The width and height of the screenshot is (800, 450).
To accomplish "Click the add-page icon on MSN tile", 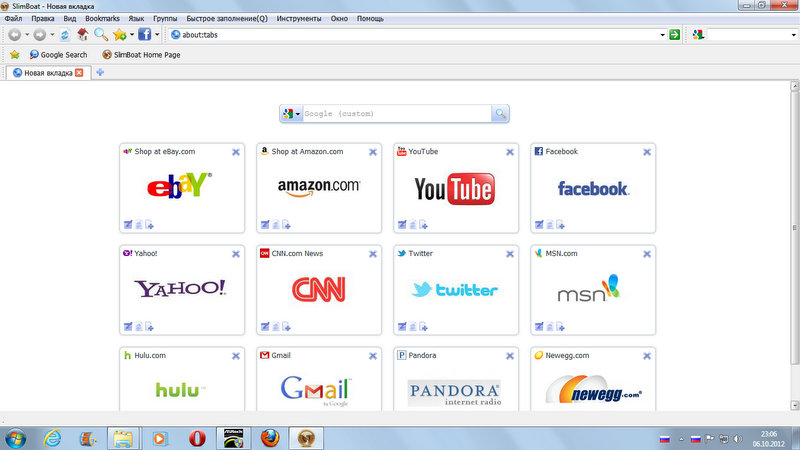I will pyautogui.click(x=561, y=327).
